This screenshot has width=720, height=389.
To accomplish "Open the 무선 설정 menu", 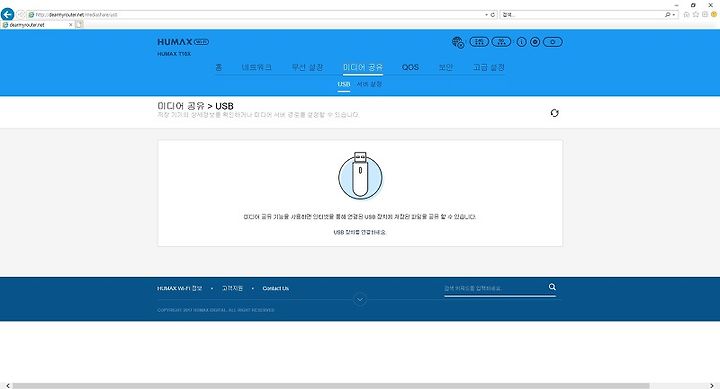I will [307, 67].
